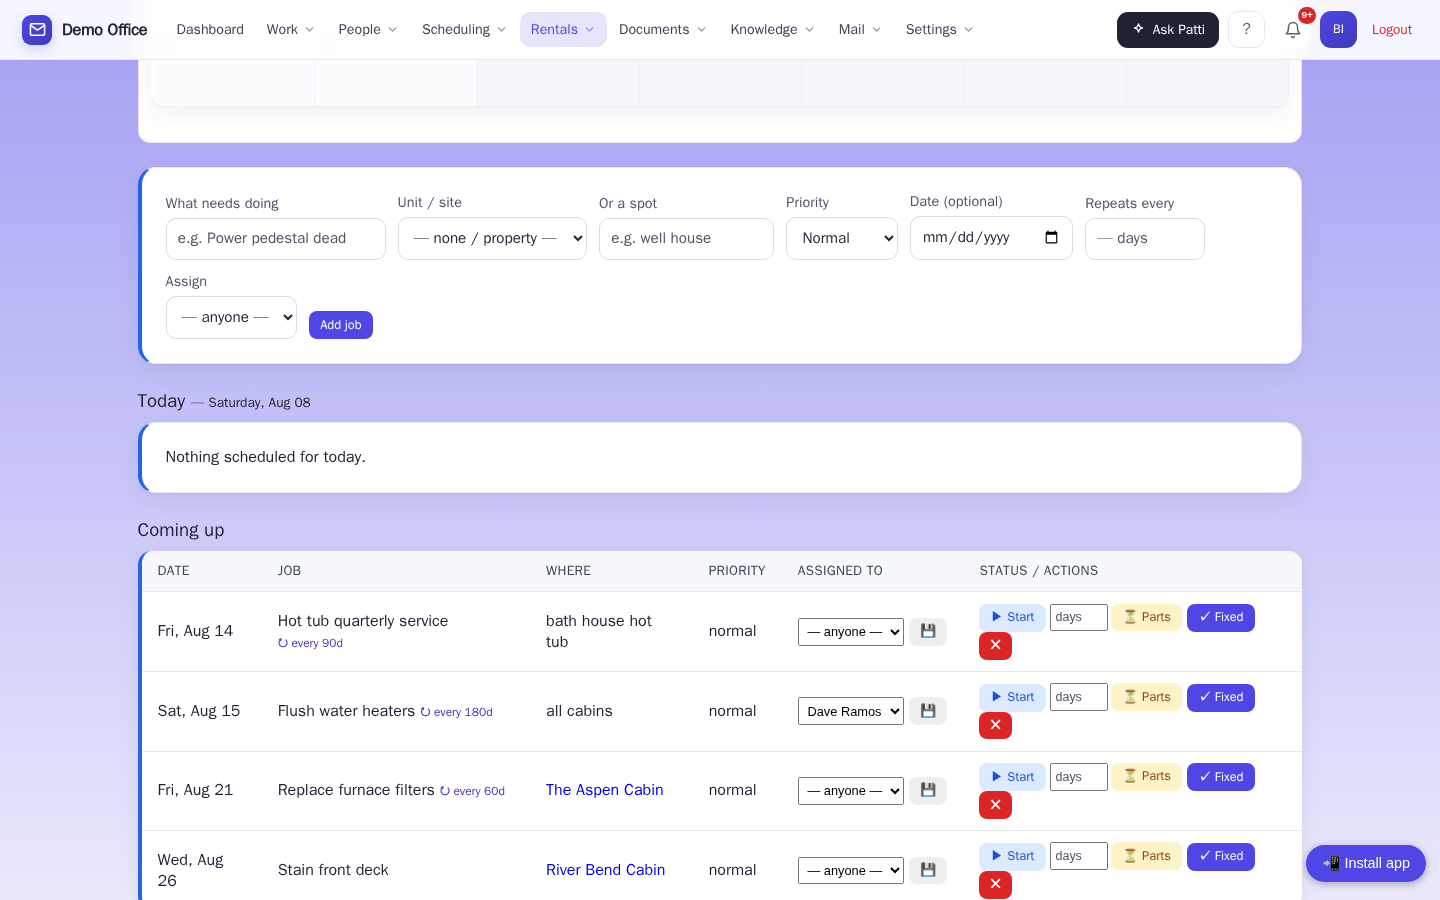
Task: Click the 'every 90d' repeat label
Action: 310,644
